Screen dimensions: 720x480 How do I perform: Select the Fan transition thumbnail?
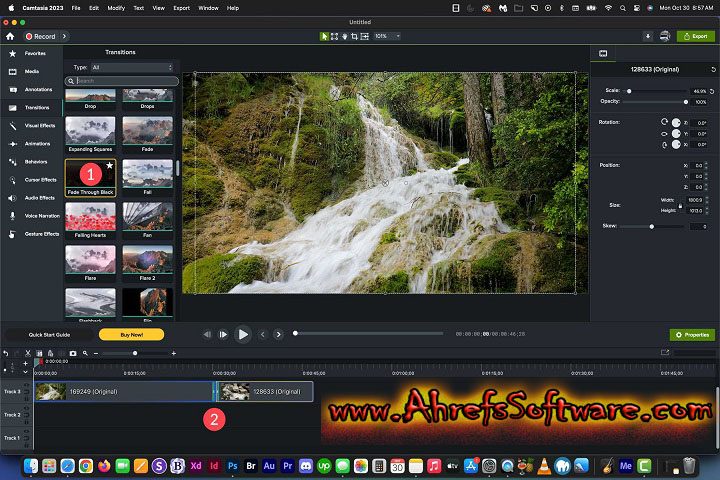pos(147,220)
